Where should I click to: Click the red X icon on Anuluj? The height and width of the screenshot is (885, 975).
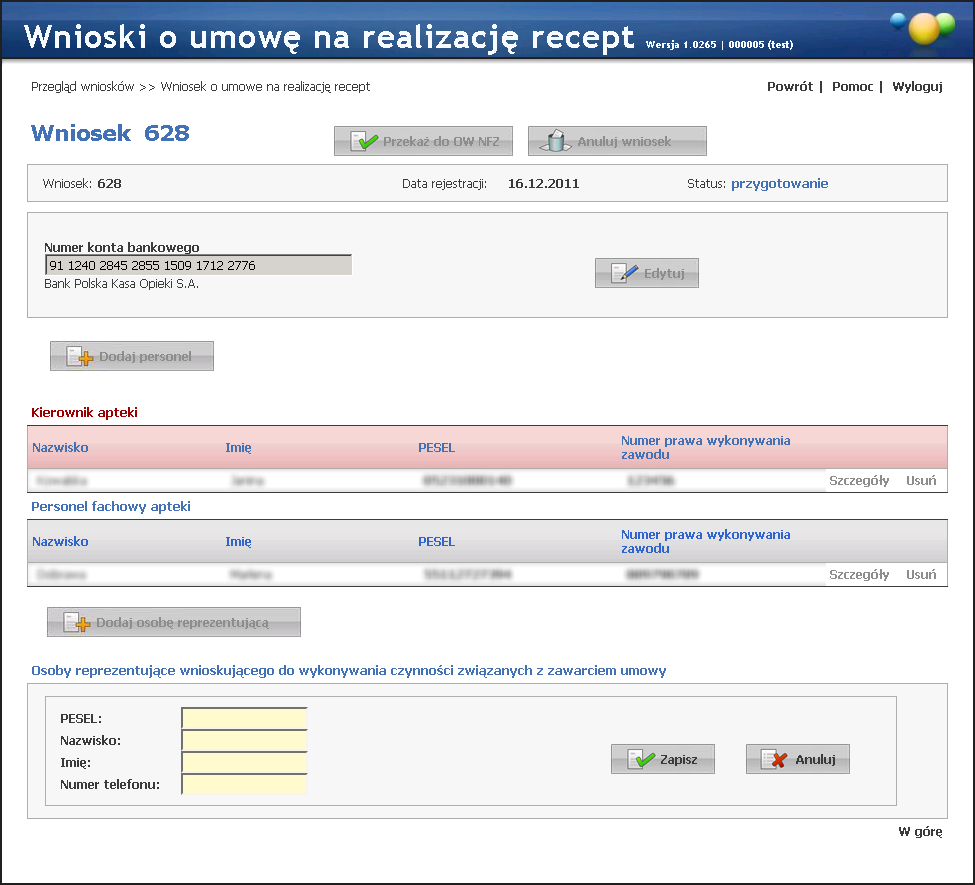tap(774, 760)
